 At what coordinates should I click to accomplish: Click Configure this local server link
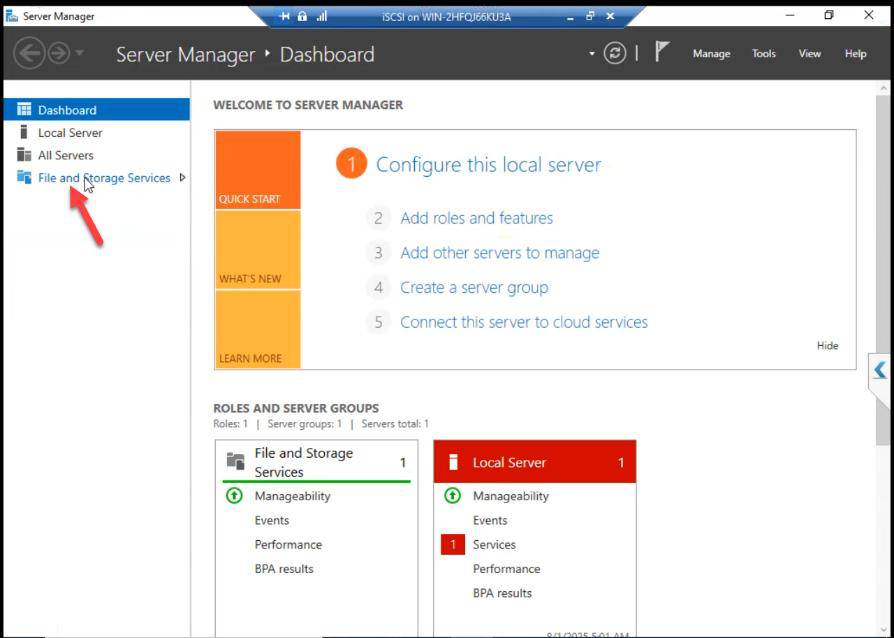click(489, 165)
